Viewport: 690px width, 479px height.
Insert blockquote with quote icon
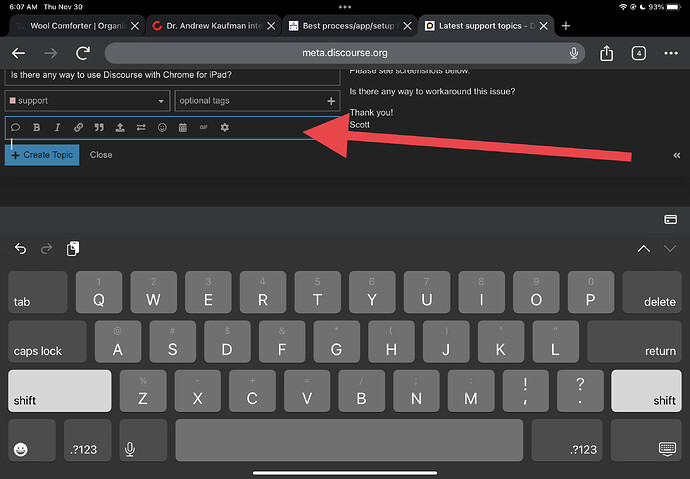(99, 128)
